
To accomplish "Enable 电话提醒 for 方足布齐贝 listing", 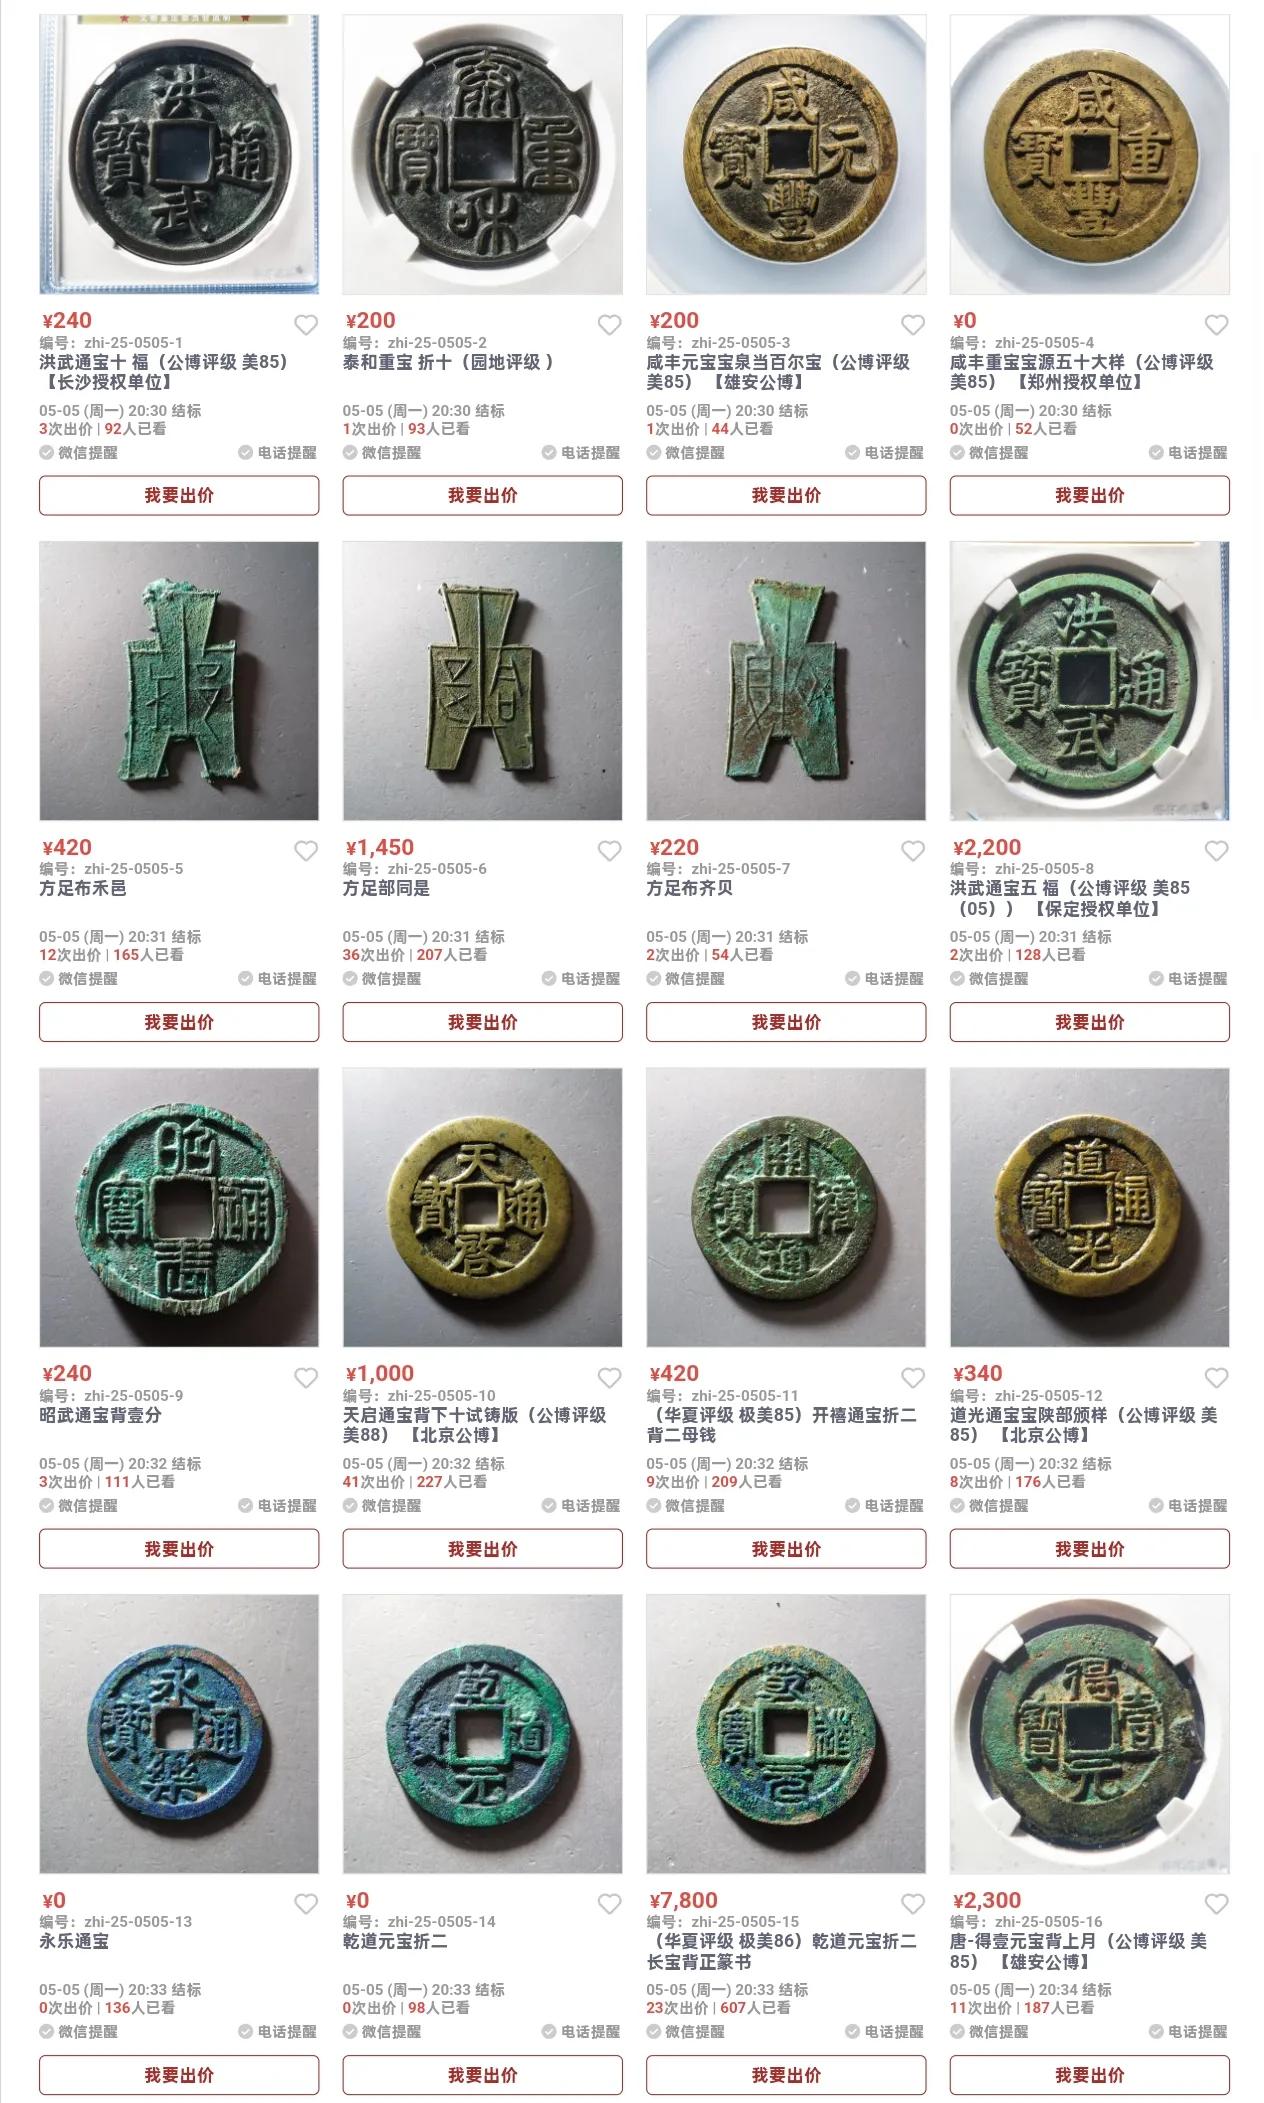I will [885, 978].
